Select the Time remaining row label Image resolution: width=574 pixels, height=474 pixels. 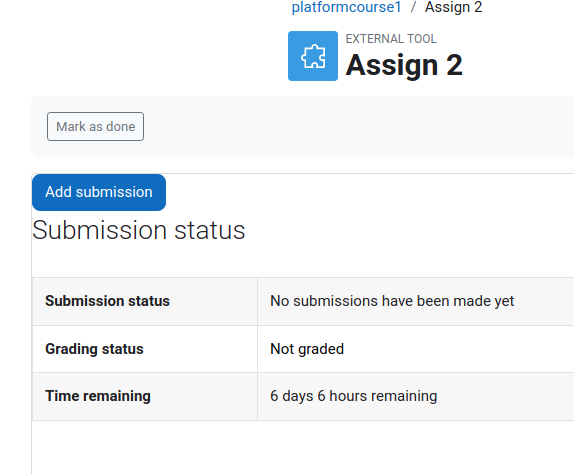pyautogui.click(x=98, y=396)
